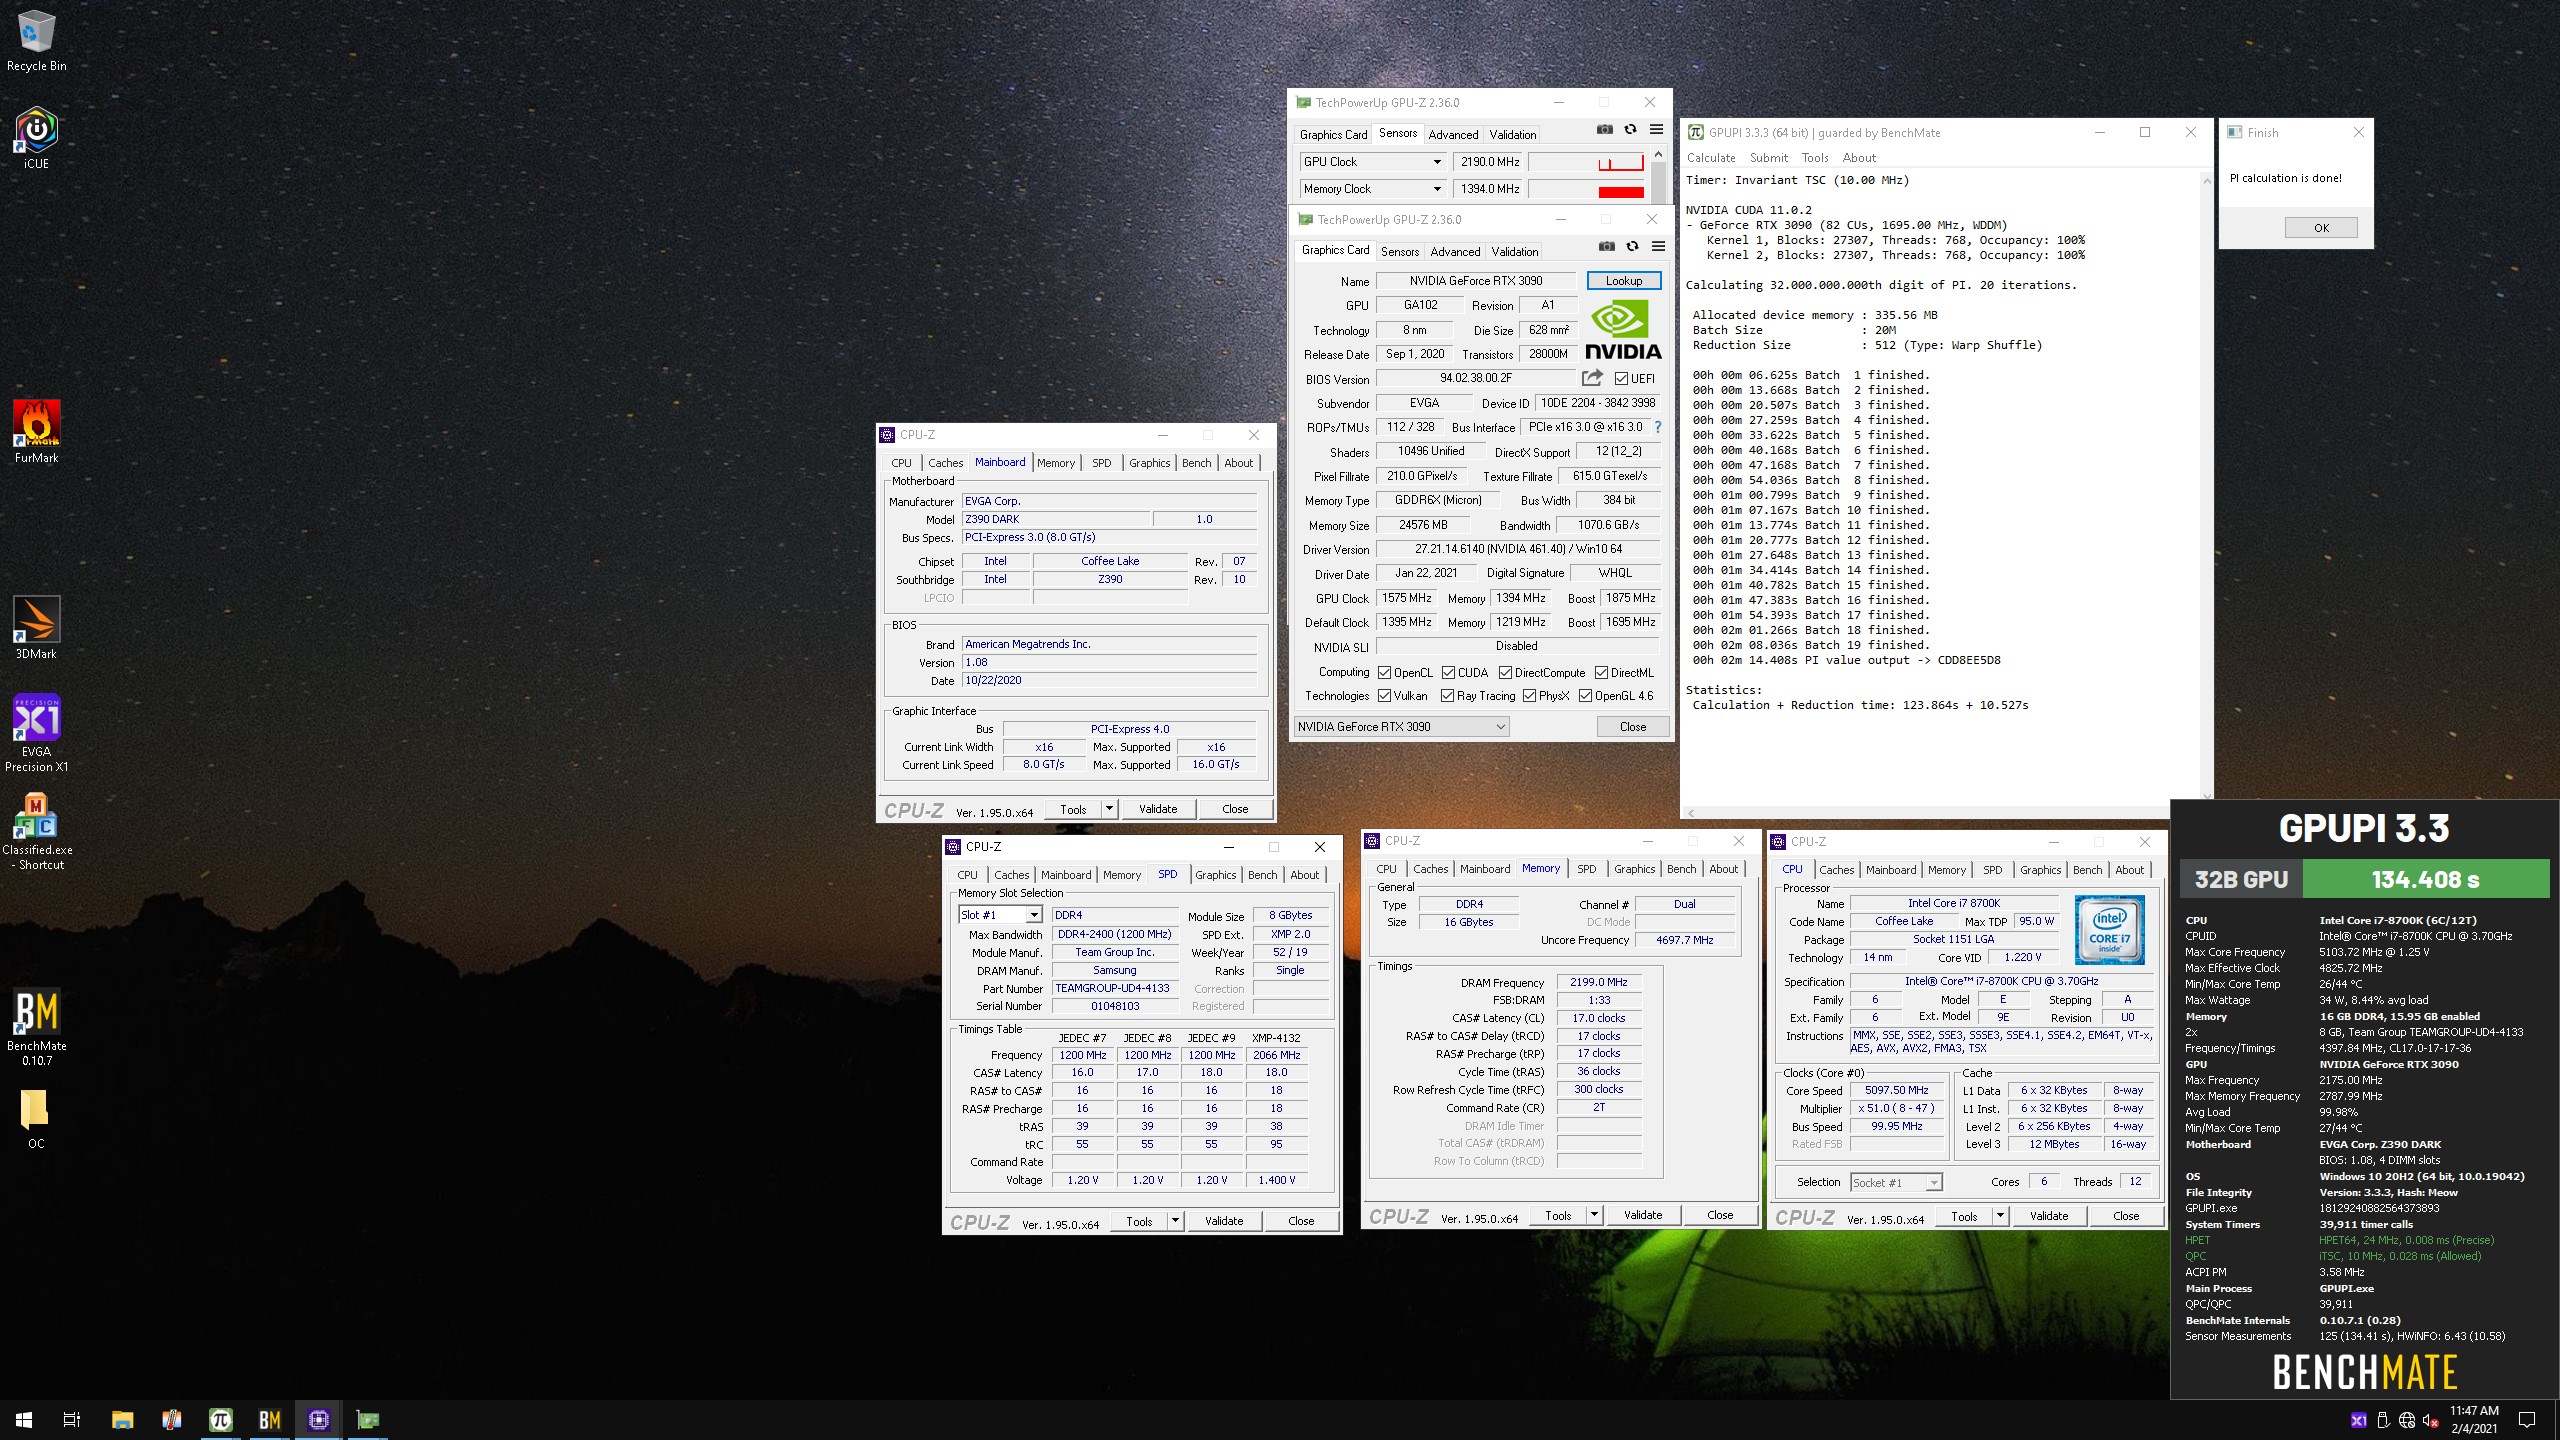Toggle Vulkan technologies checkbox
The image size is (2560, 1440).
pos(1384,696)
